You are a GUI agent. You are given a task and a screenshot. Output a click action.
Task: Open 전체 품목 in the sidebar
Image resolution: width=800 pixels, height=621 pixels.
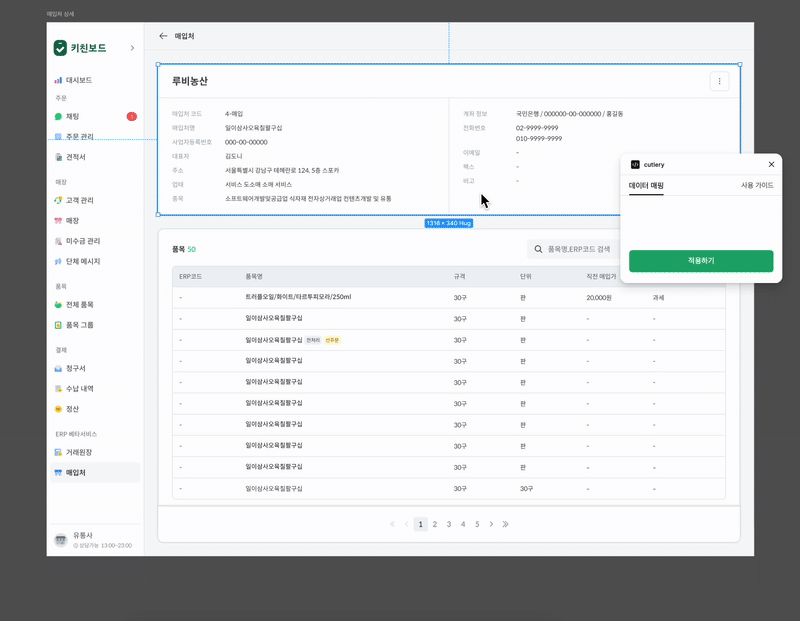tap(80, 305)
